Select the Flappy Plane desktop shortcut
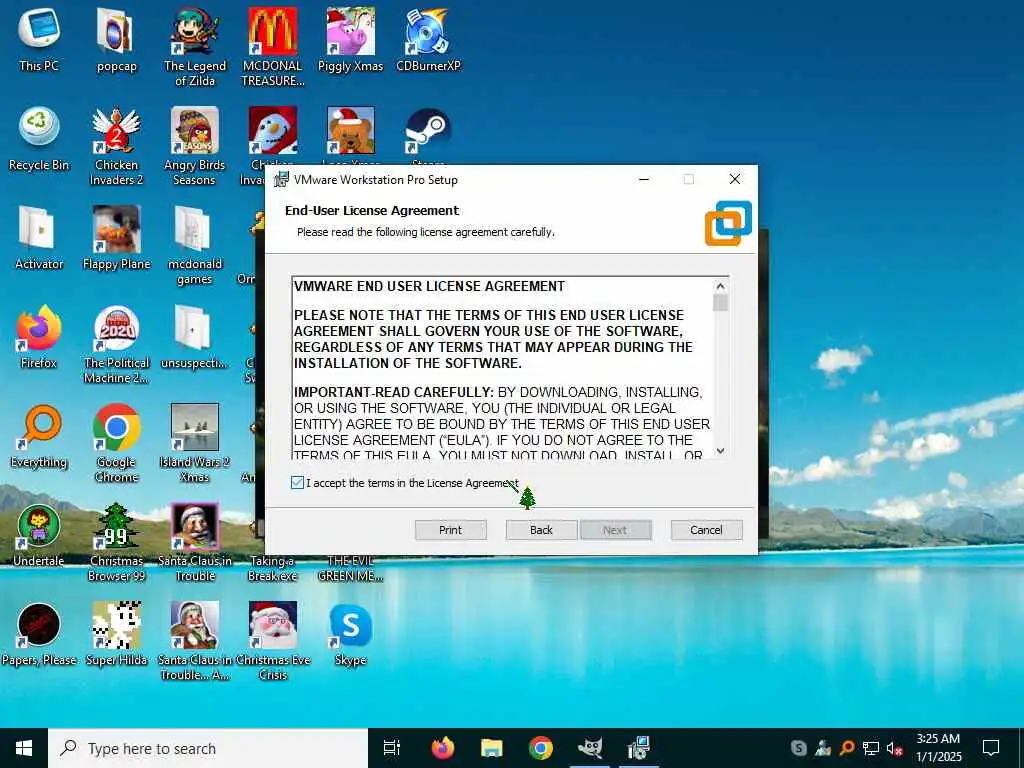The image size is (1024, 768). 116,238
